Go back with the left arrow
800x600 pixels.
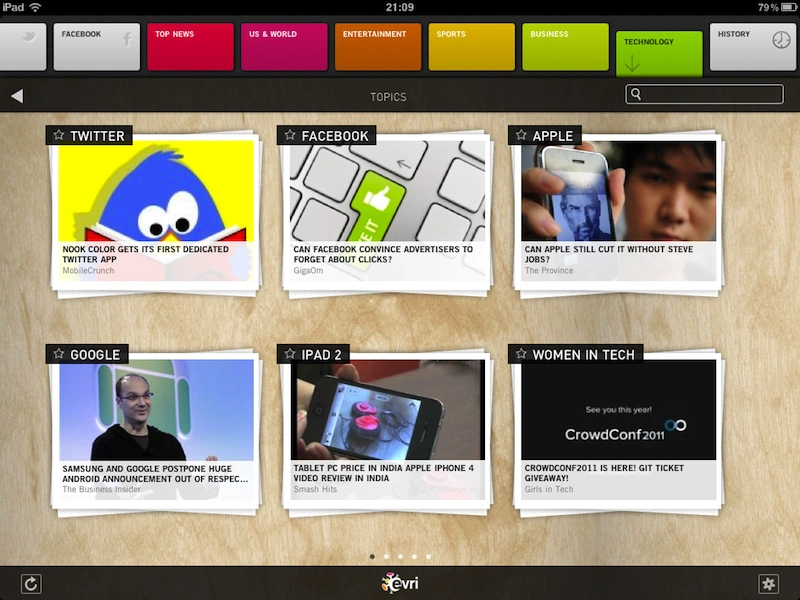pos(17,96)
